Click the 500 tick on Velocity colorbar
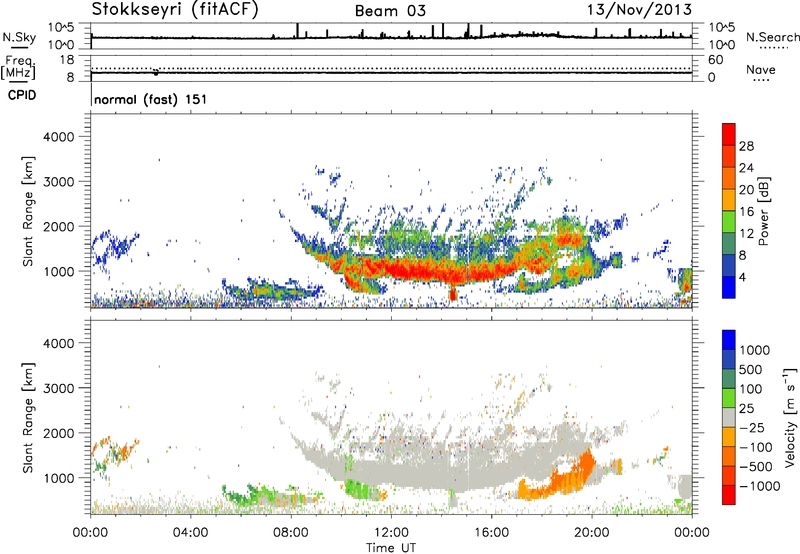800x554 pixels. [751, 369]
